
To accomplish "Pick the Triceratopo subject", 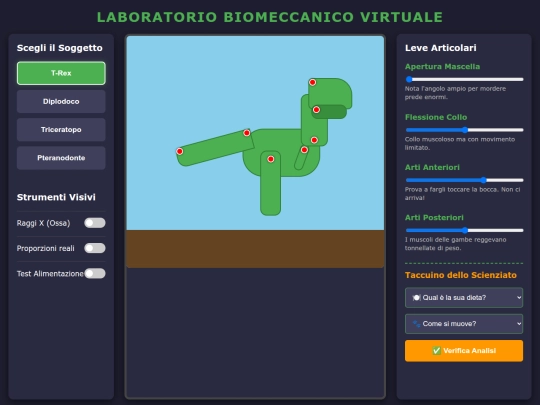I will (x=61, y=129).
